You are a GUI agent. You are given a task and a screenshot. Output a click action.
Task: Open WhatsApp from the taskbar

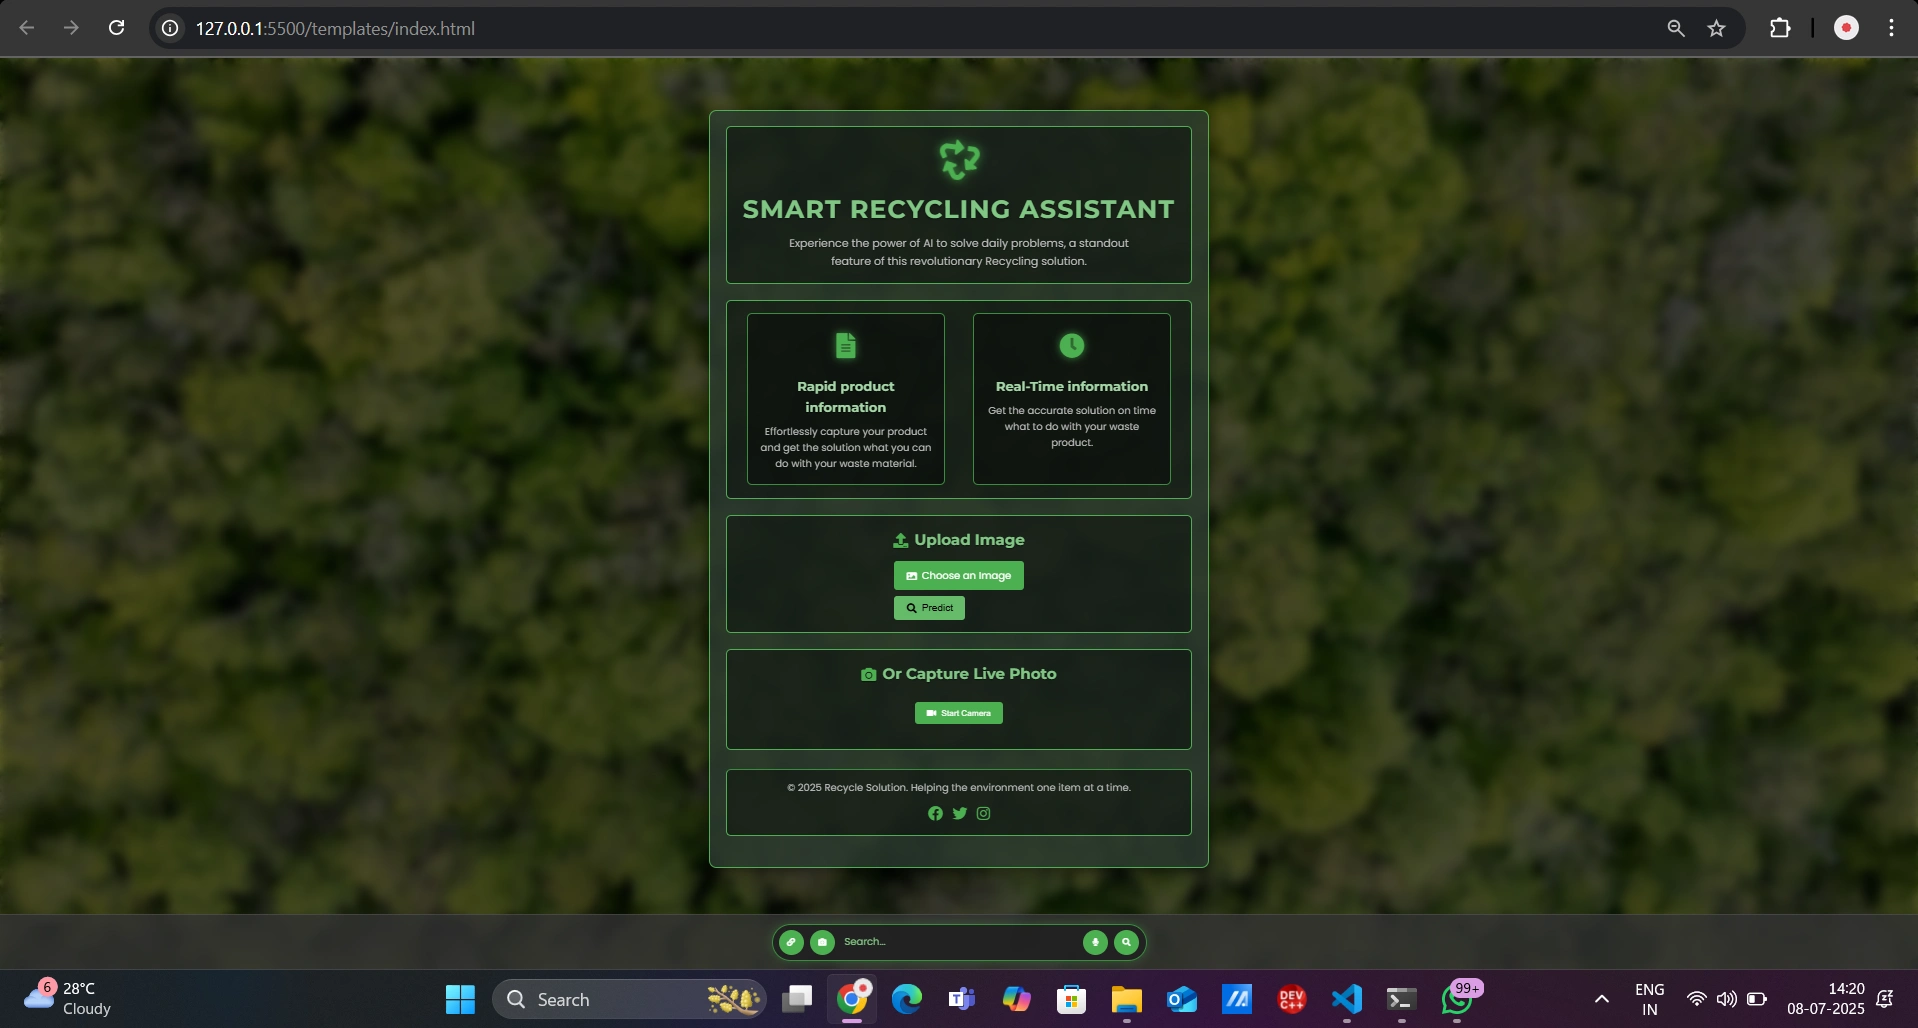pyautogui.click(x=1457, y=999)
